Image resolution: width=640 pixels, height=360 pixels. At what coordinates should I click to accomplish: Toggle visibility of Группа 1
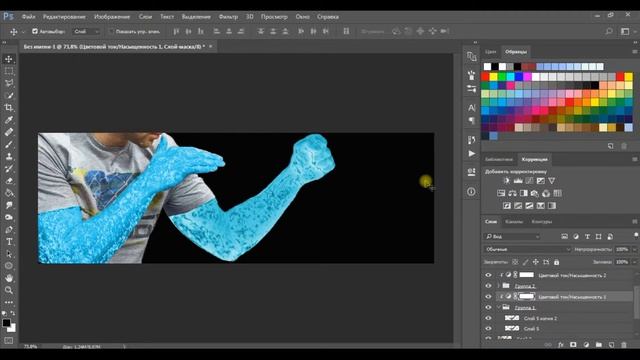tap(489, 307)
